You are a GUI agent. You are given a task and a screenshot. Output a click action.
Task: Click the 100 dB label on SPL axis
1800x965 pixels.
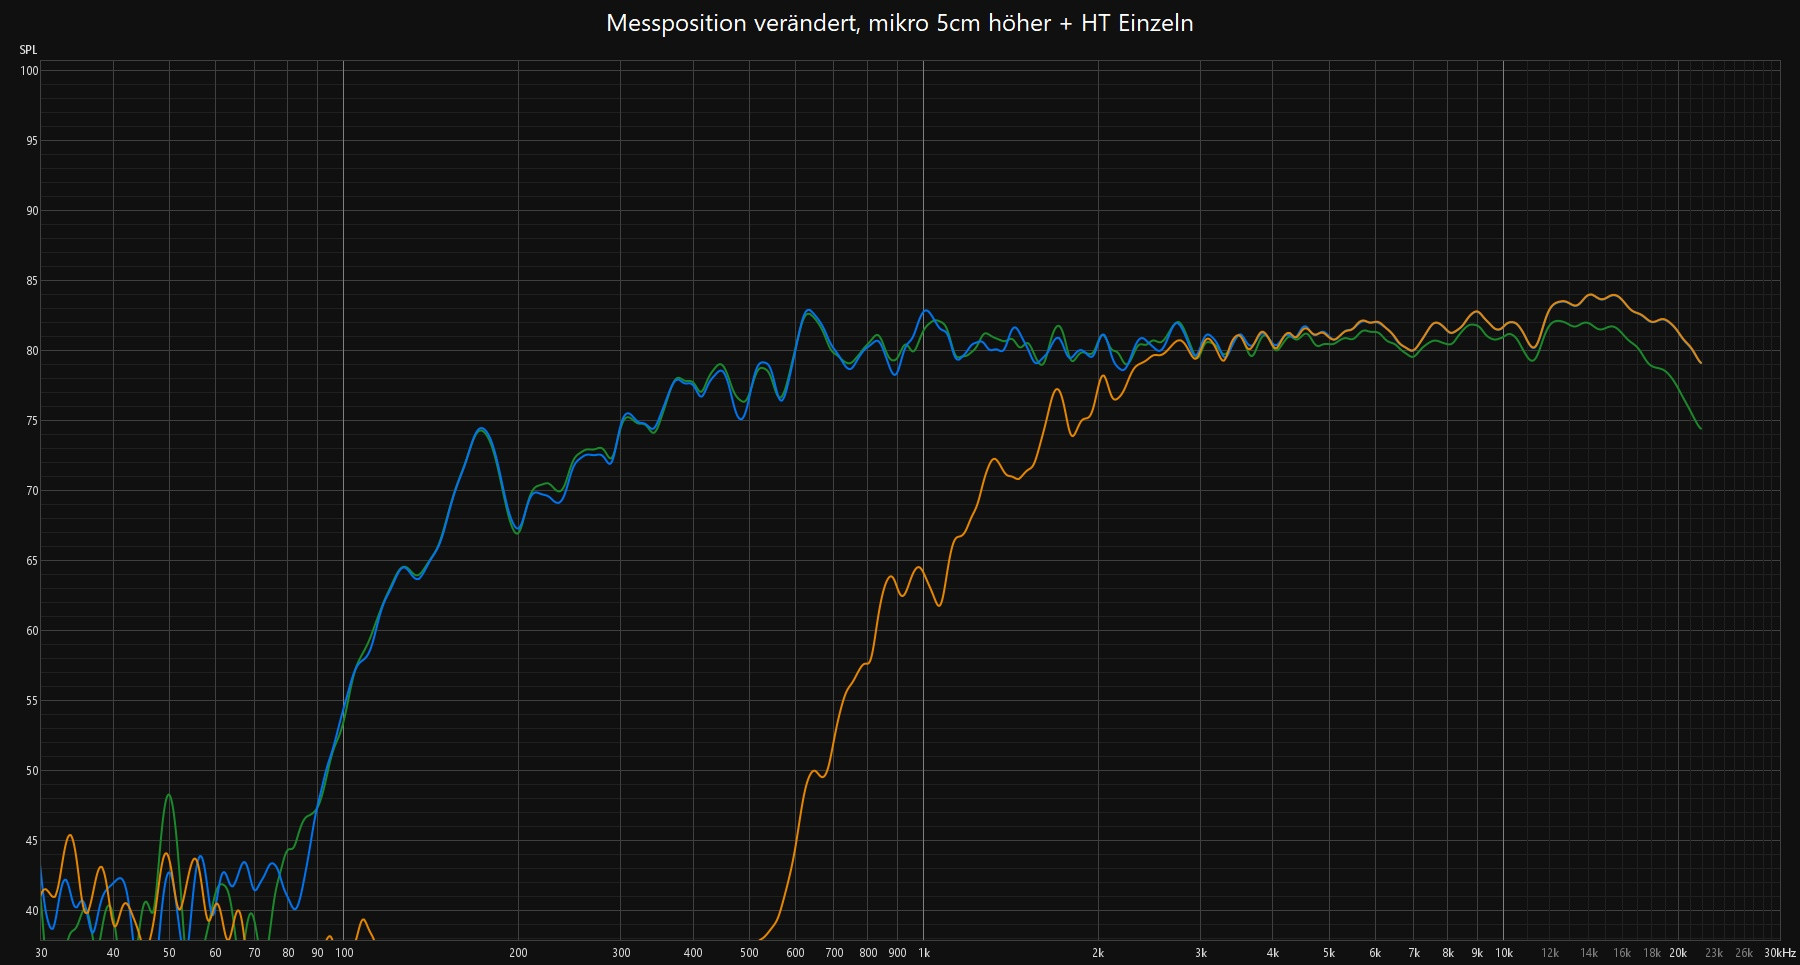click(29, 71)
